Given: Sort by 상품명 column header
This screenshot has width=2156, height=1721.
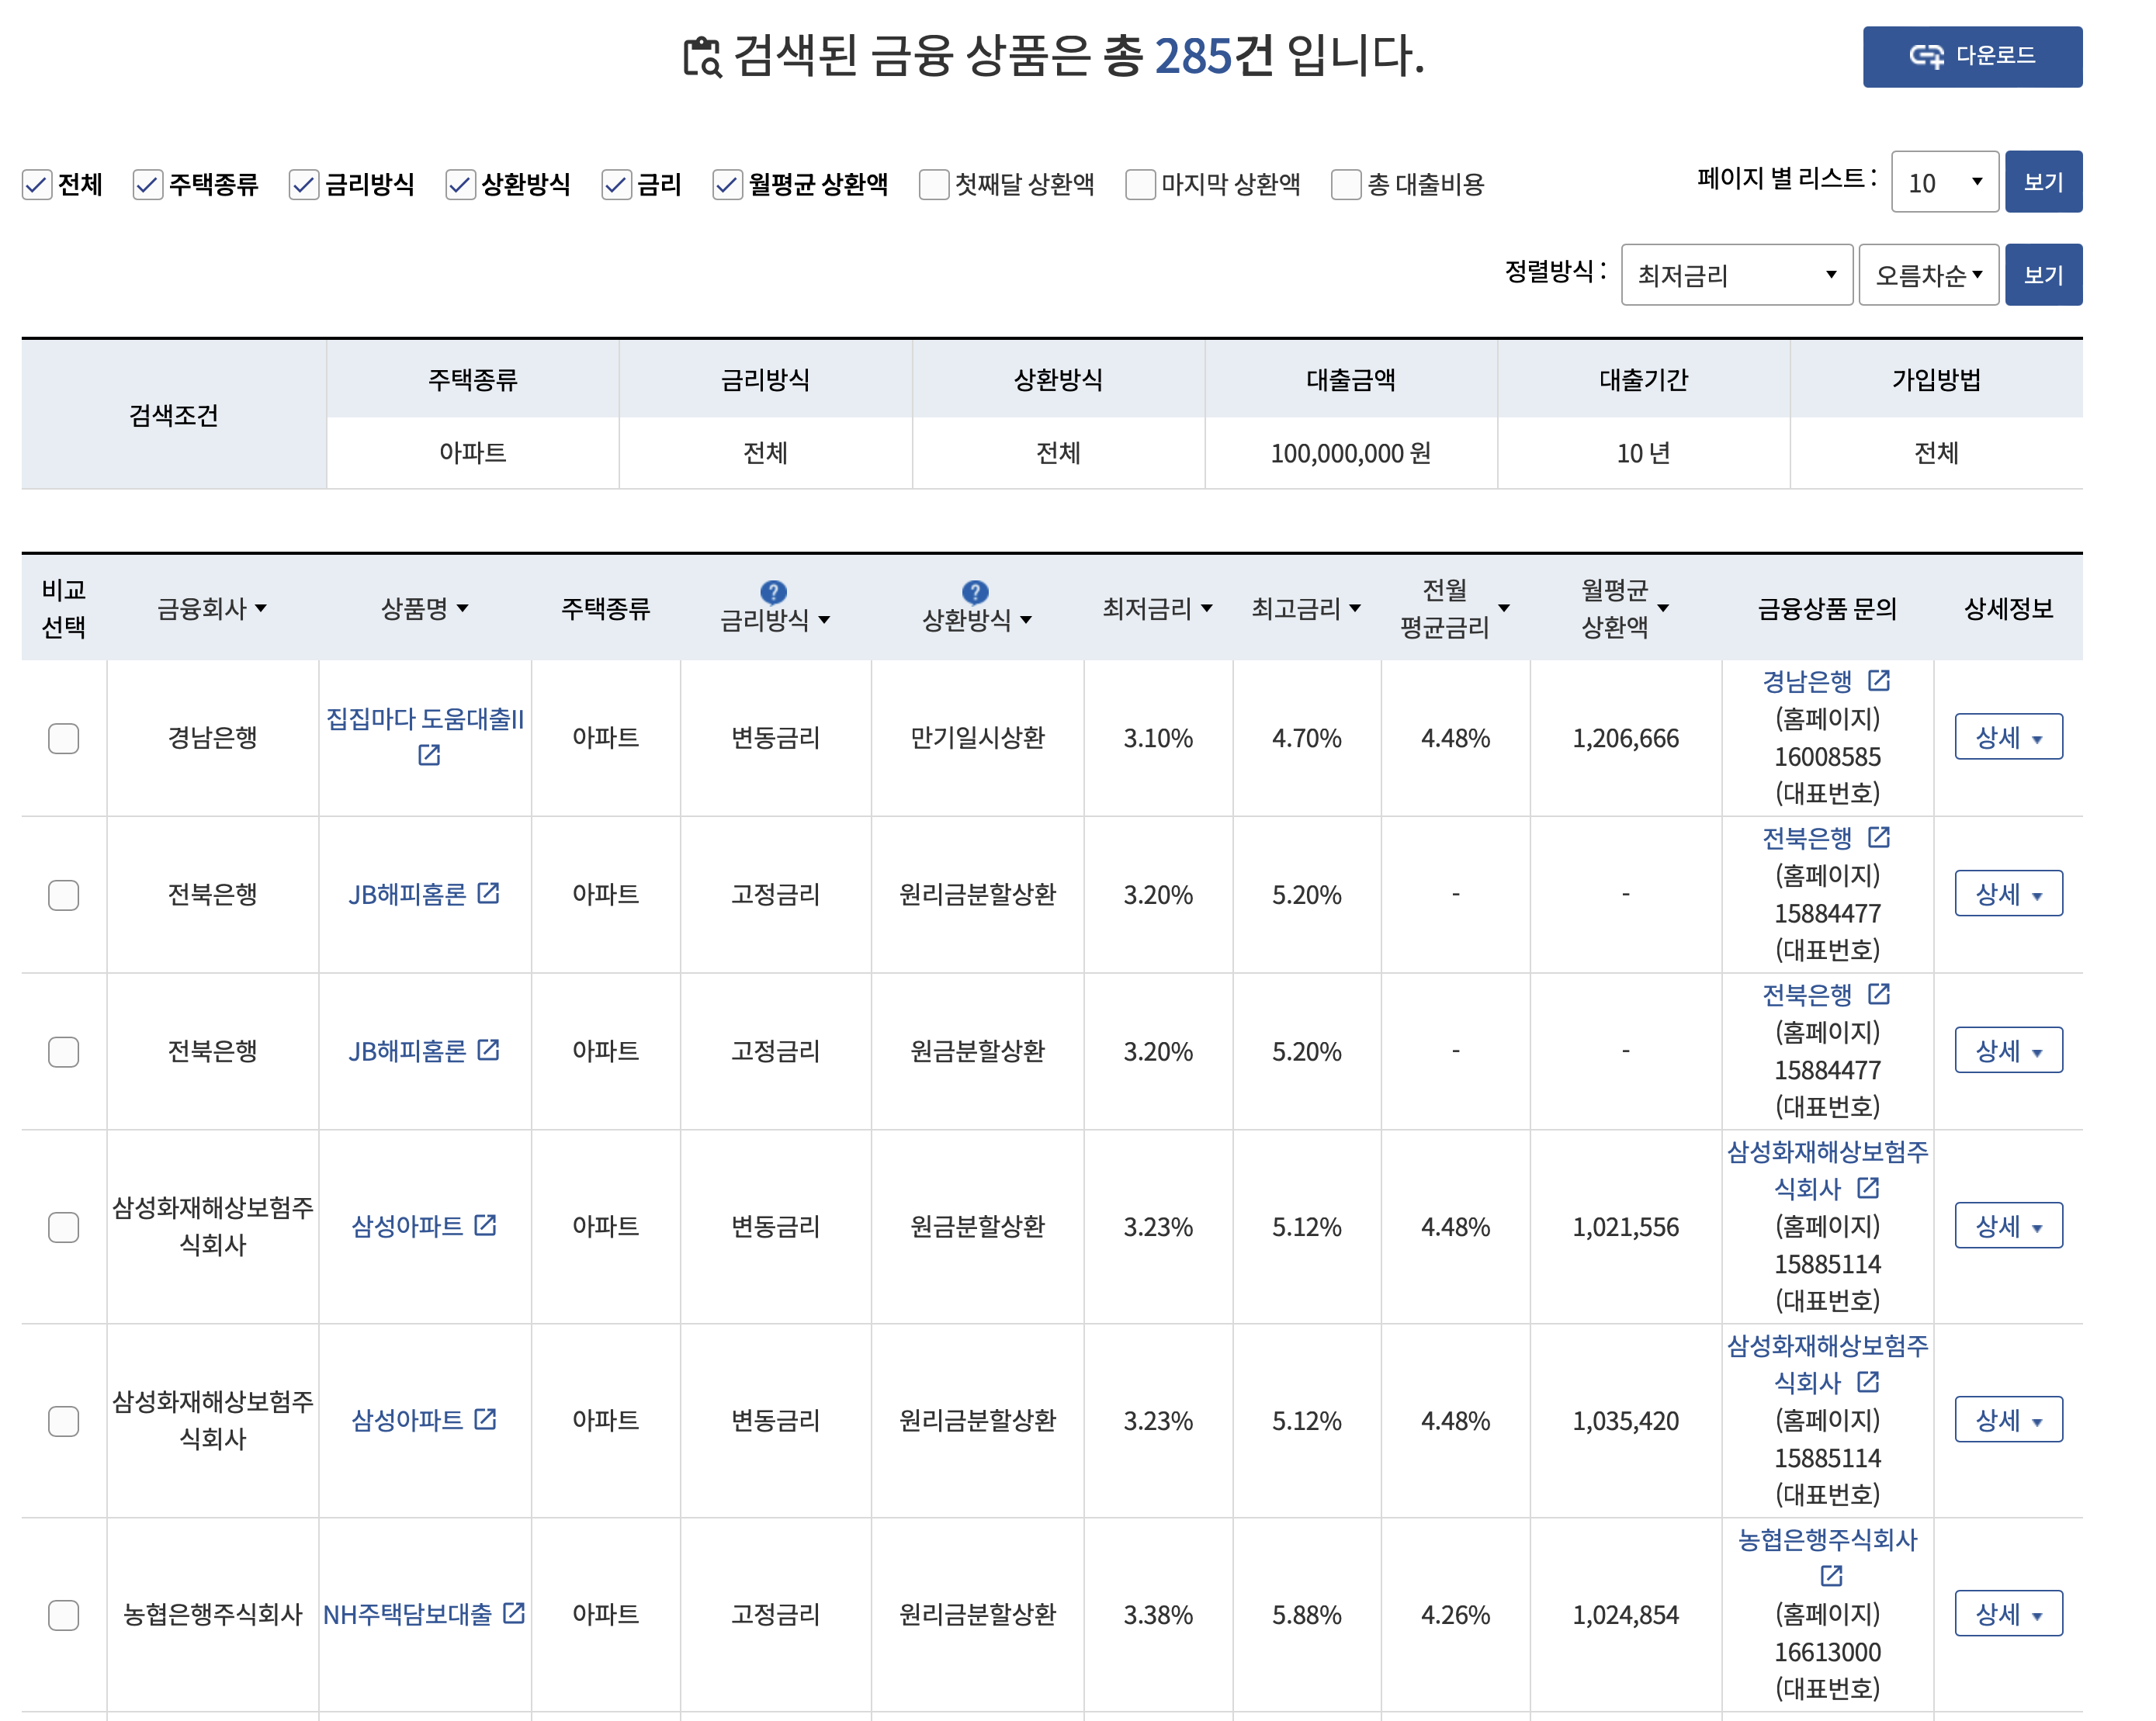Looking at the screenshot, I should (x=424, y=608).
